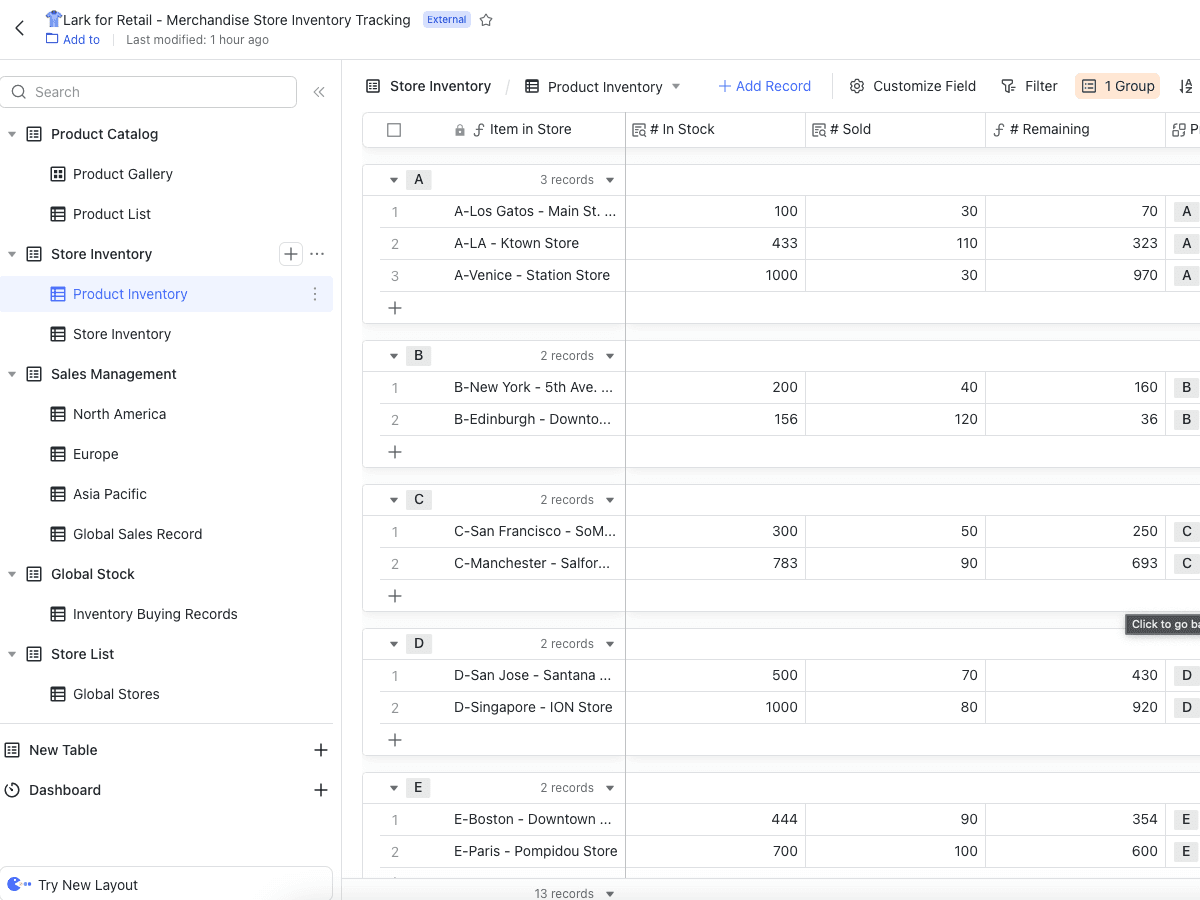The height and width of the screenshot is (900, 1200).
Task: Open more options for Product Inventory view
Action: [315, 294]
